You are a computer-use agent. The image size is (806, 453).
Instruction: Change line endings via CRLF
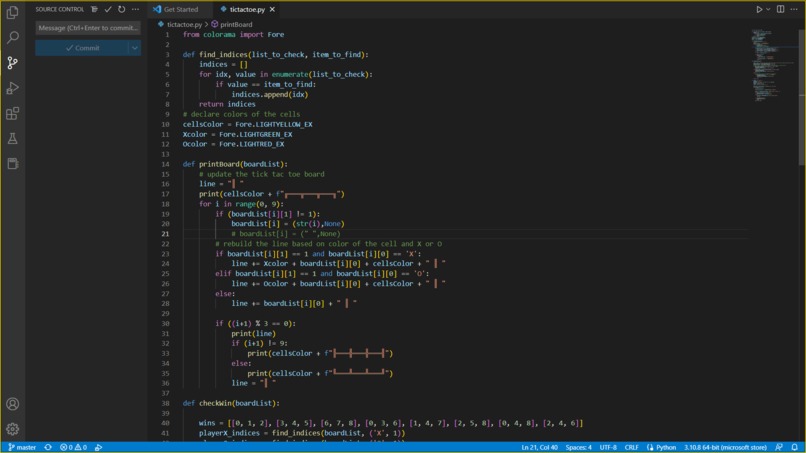[x=631, y=447]
